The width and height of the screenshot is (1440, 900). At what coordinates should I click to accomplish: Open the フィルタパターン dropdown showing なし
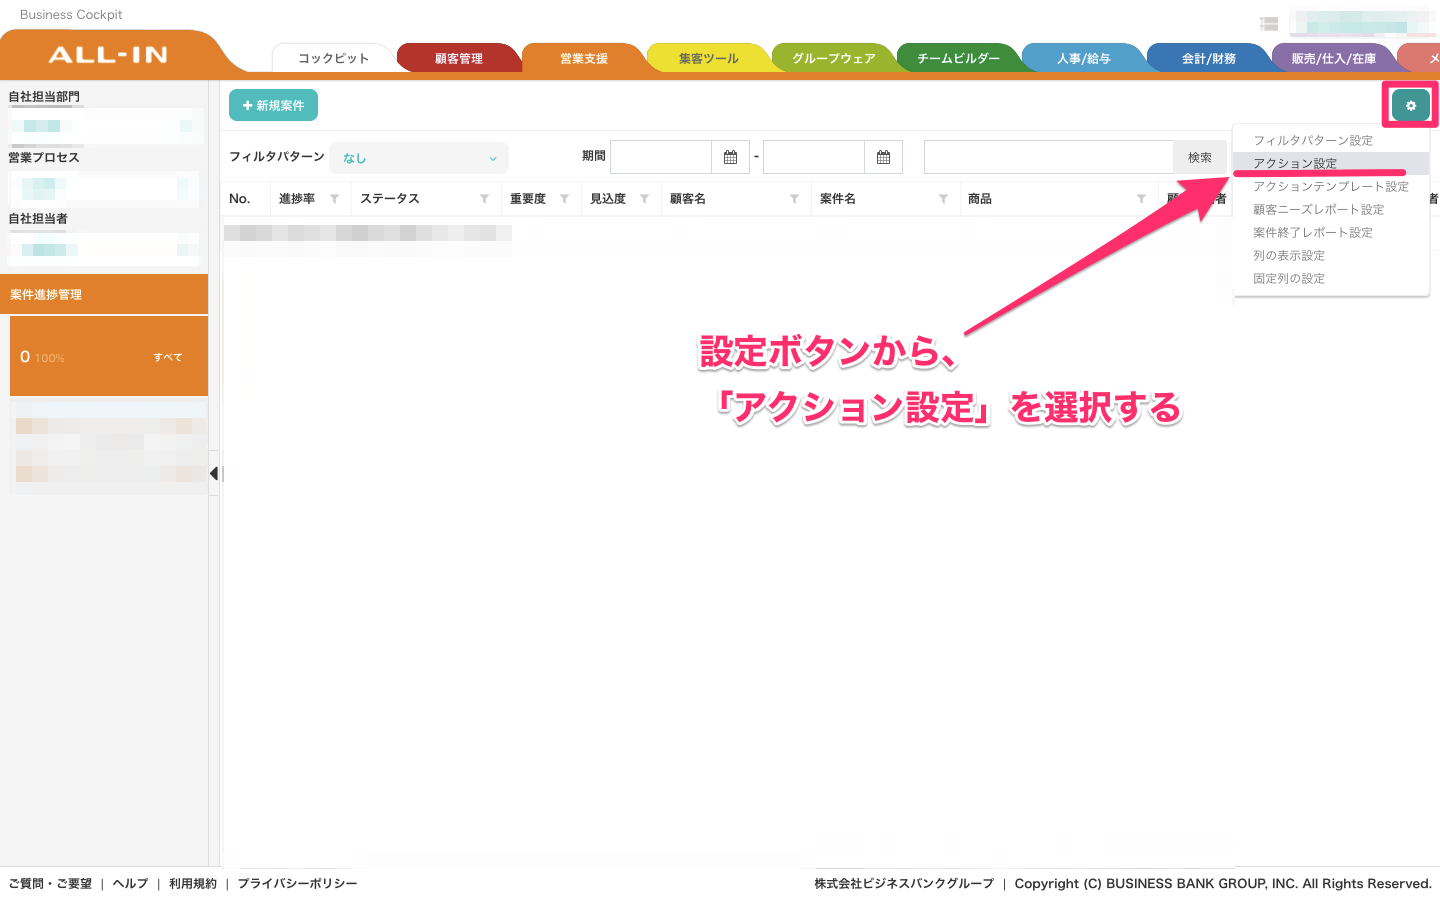(x=419, y=158)
